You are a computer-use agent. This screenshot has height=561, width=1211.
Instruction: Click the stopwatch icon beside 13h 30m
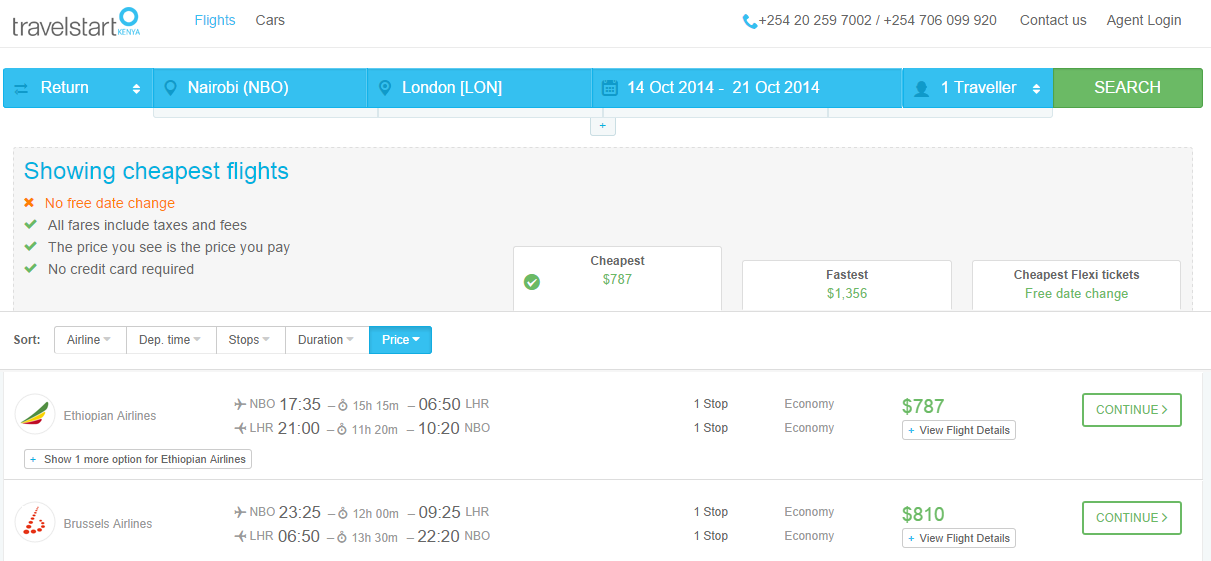[342, 537]
